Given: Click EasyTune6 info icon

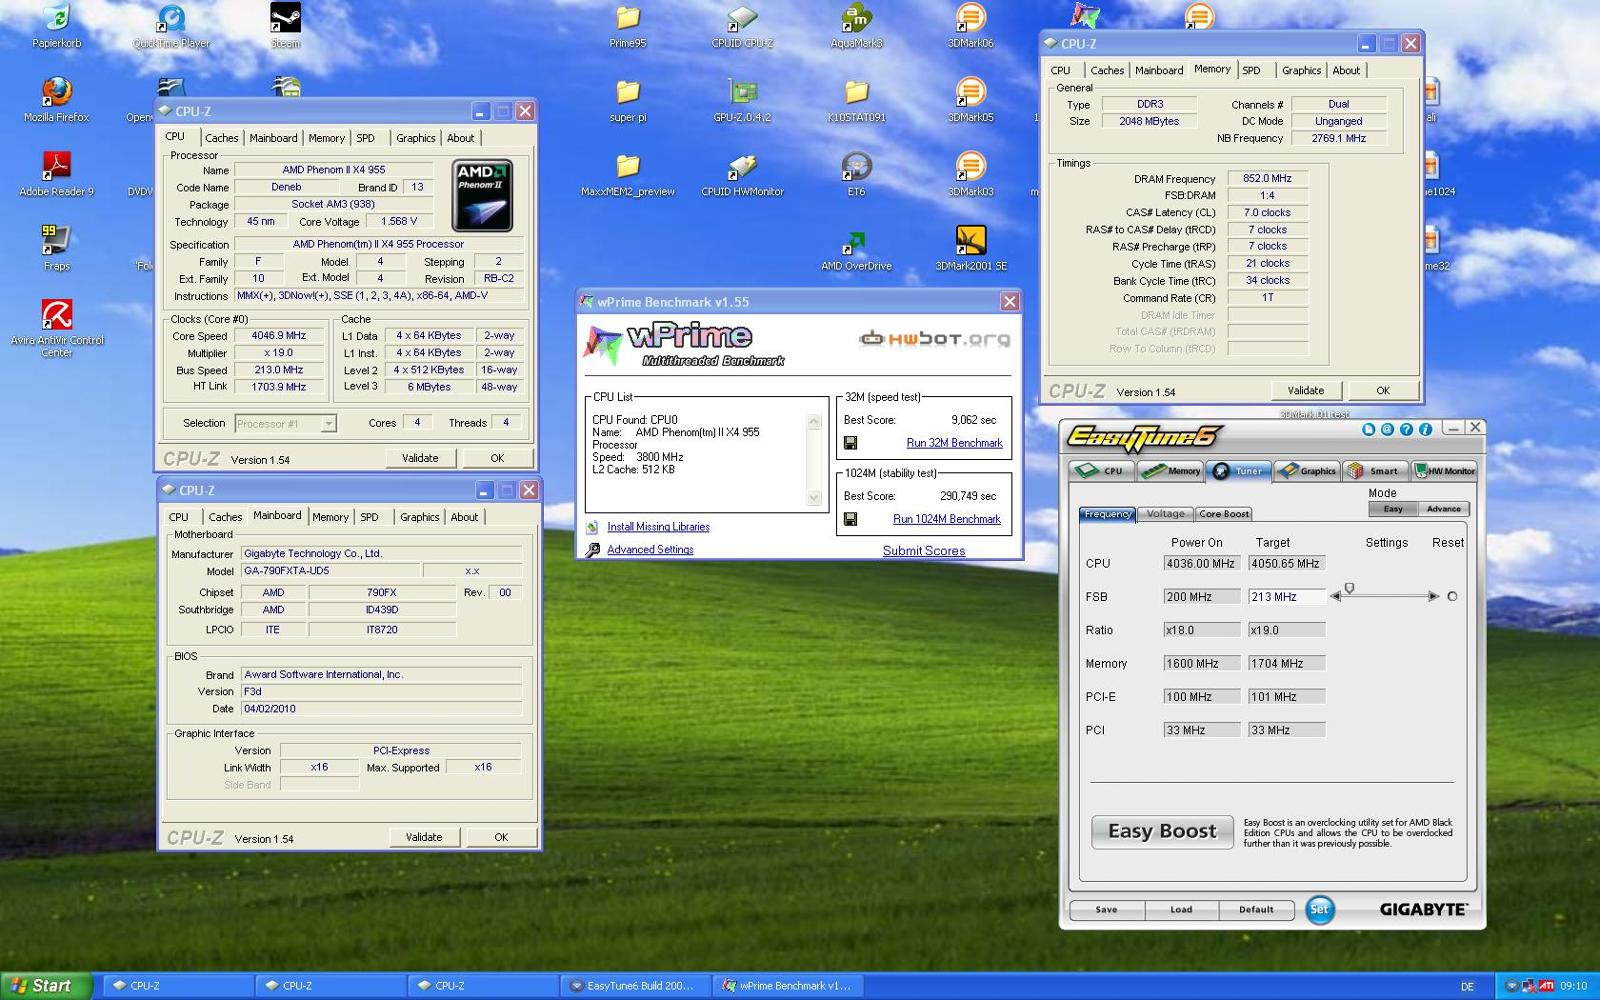Looking at the screenshot, I should 1425,429.
